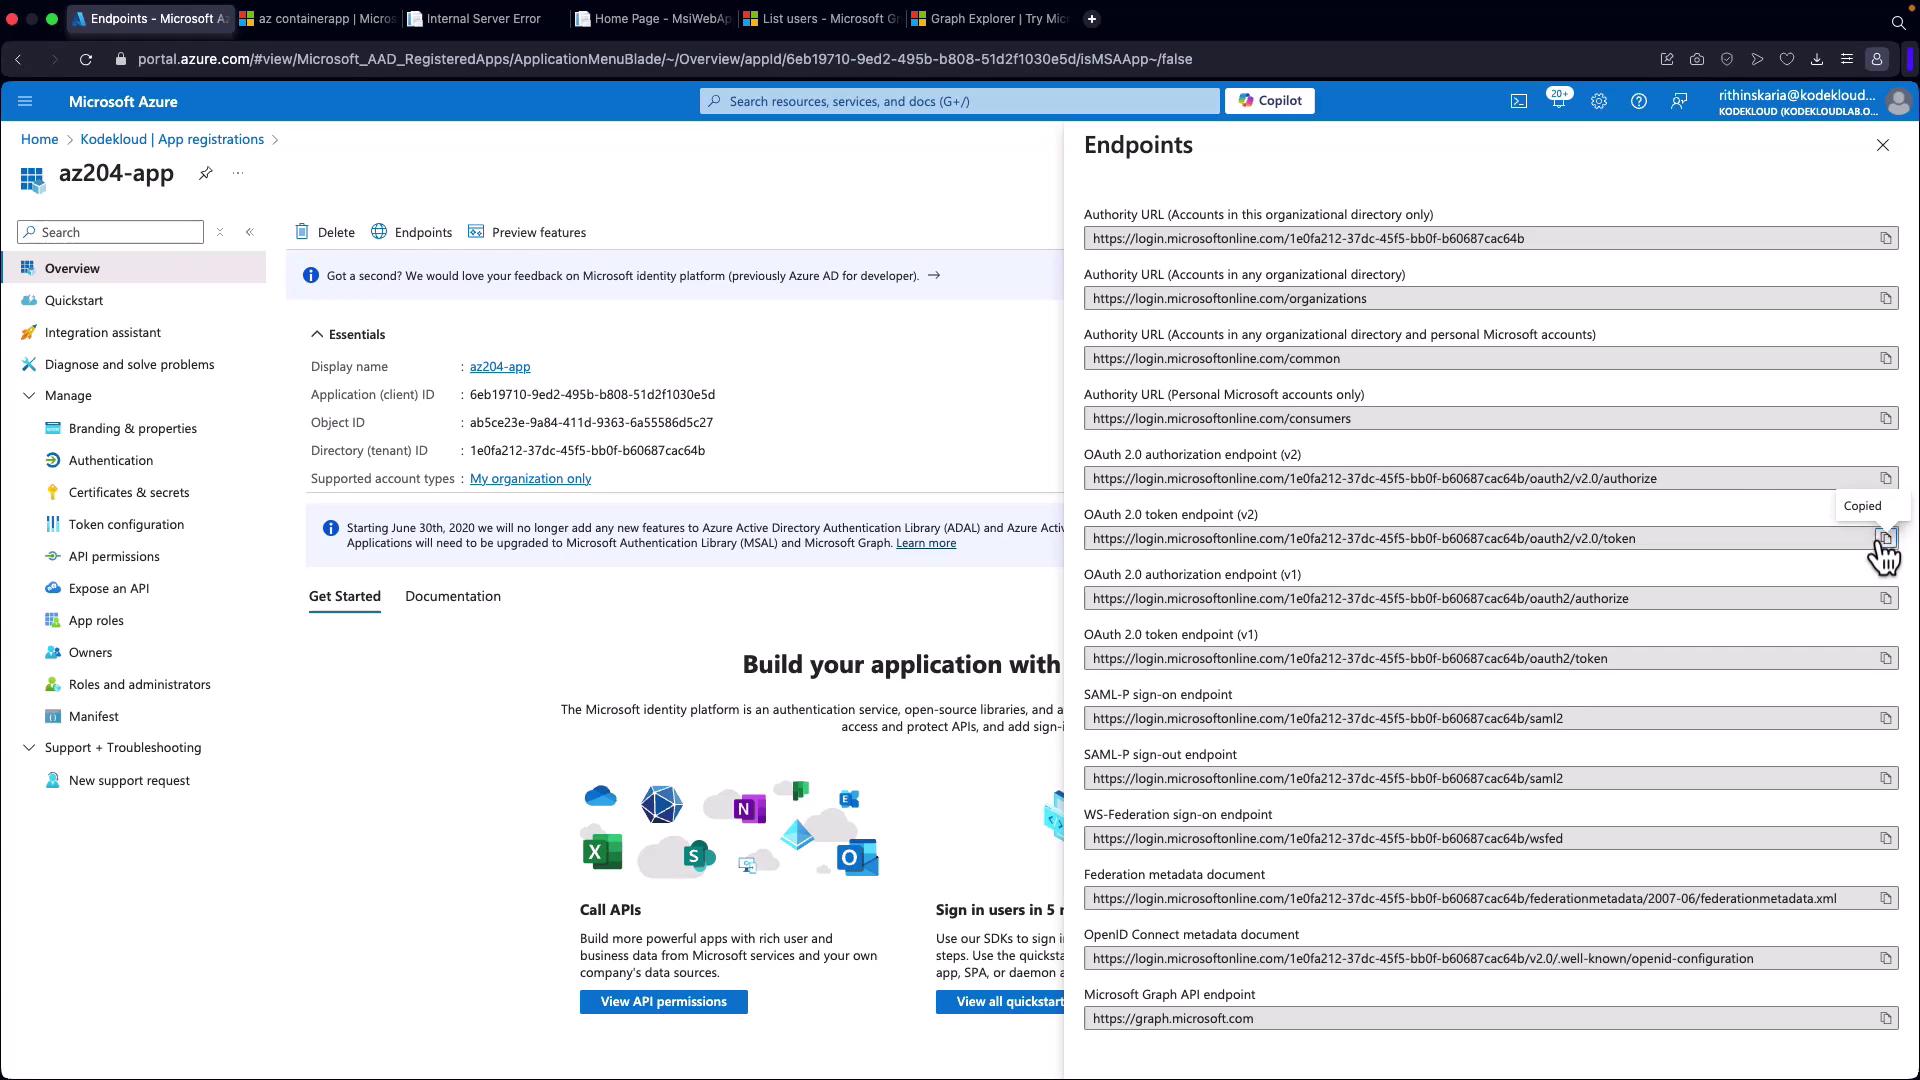Open Azure Cloud Shell icon
This screenshot has width=1920, height=1080.
[x=1518, y=101]
